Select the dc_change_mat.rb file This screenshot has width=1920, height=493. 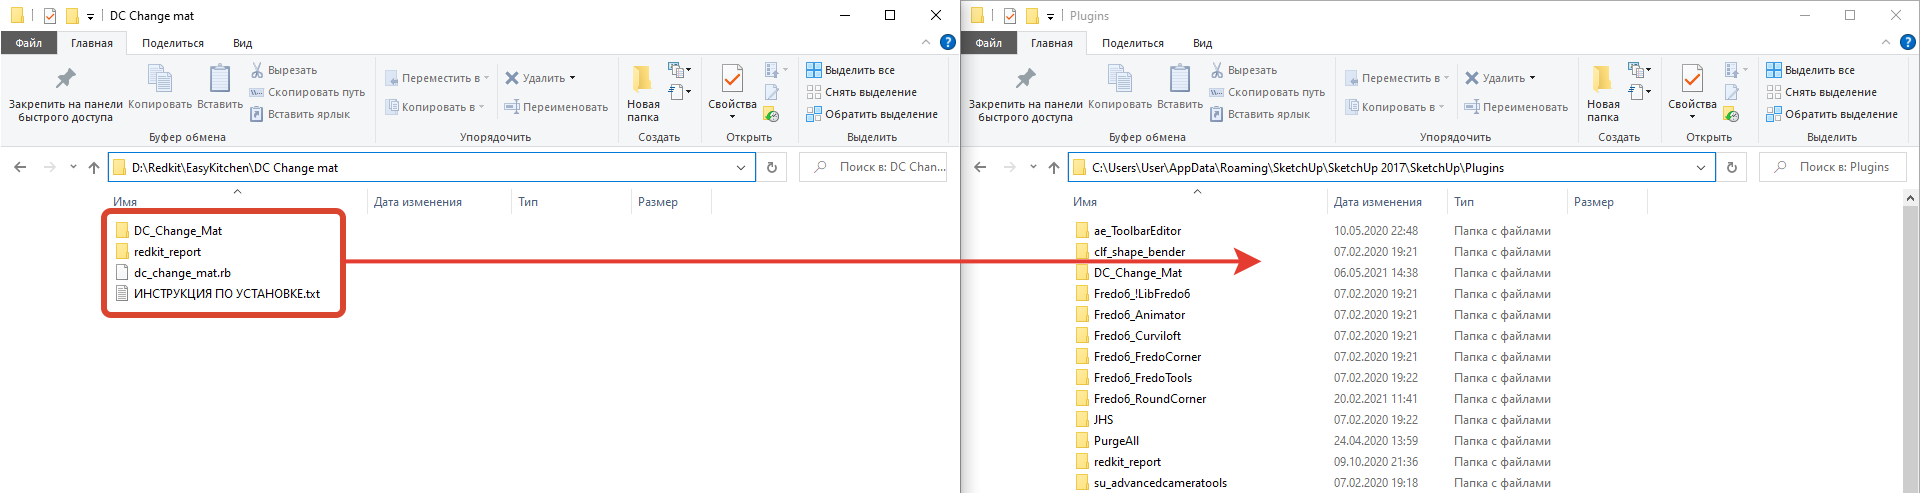click(182, 273)
